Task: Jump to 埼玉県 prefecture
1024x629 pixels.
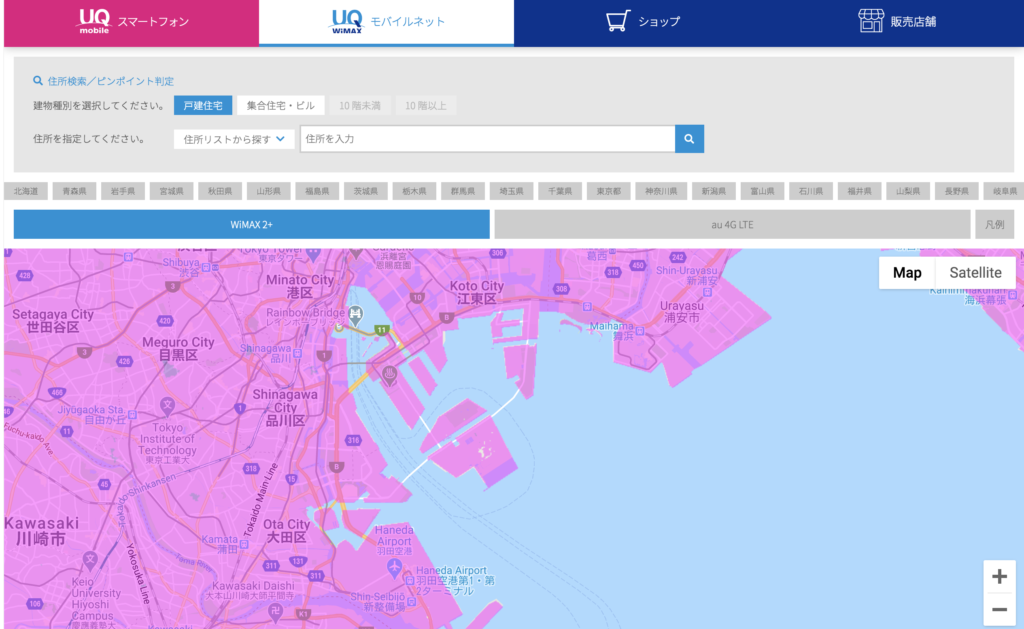Action: 511,191
